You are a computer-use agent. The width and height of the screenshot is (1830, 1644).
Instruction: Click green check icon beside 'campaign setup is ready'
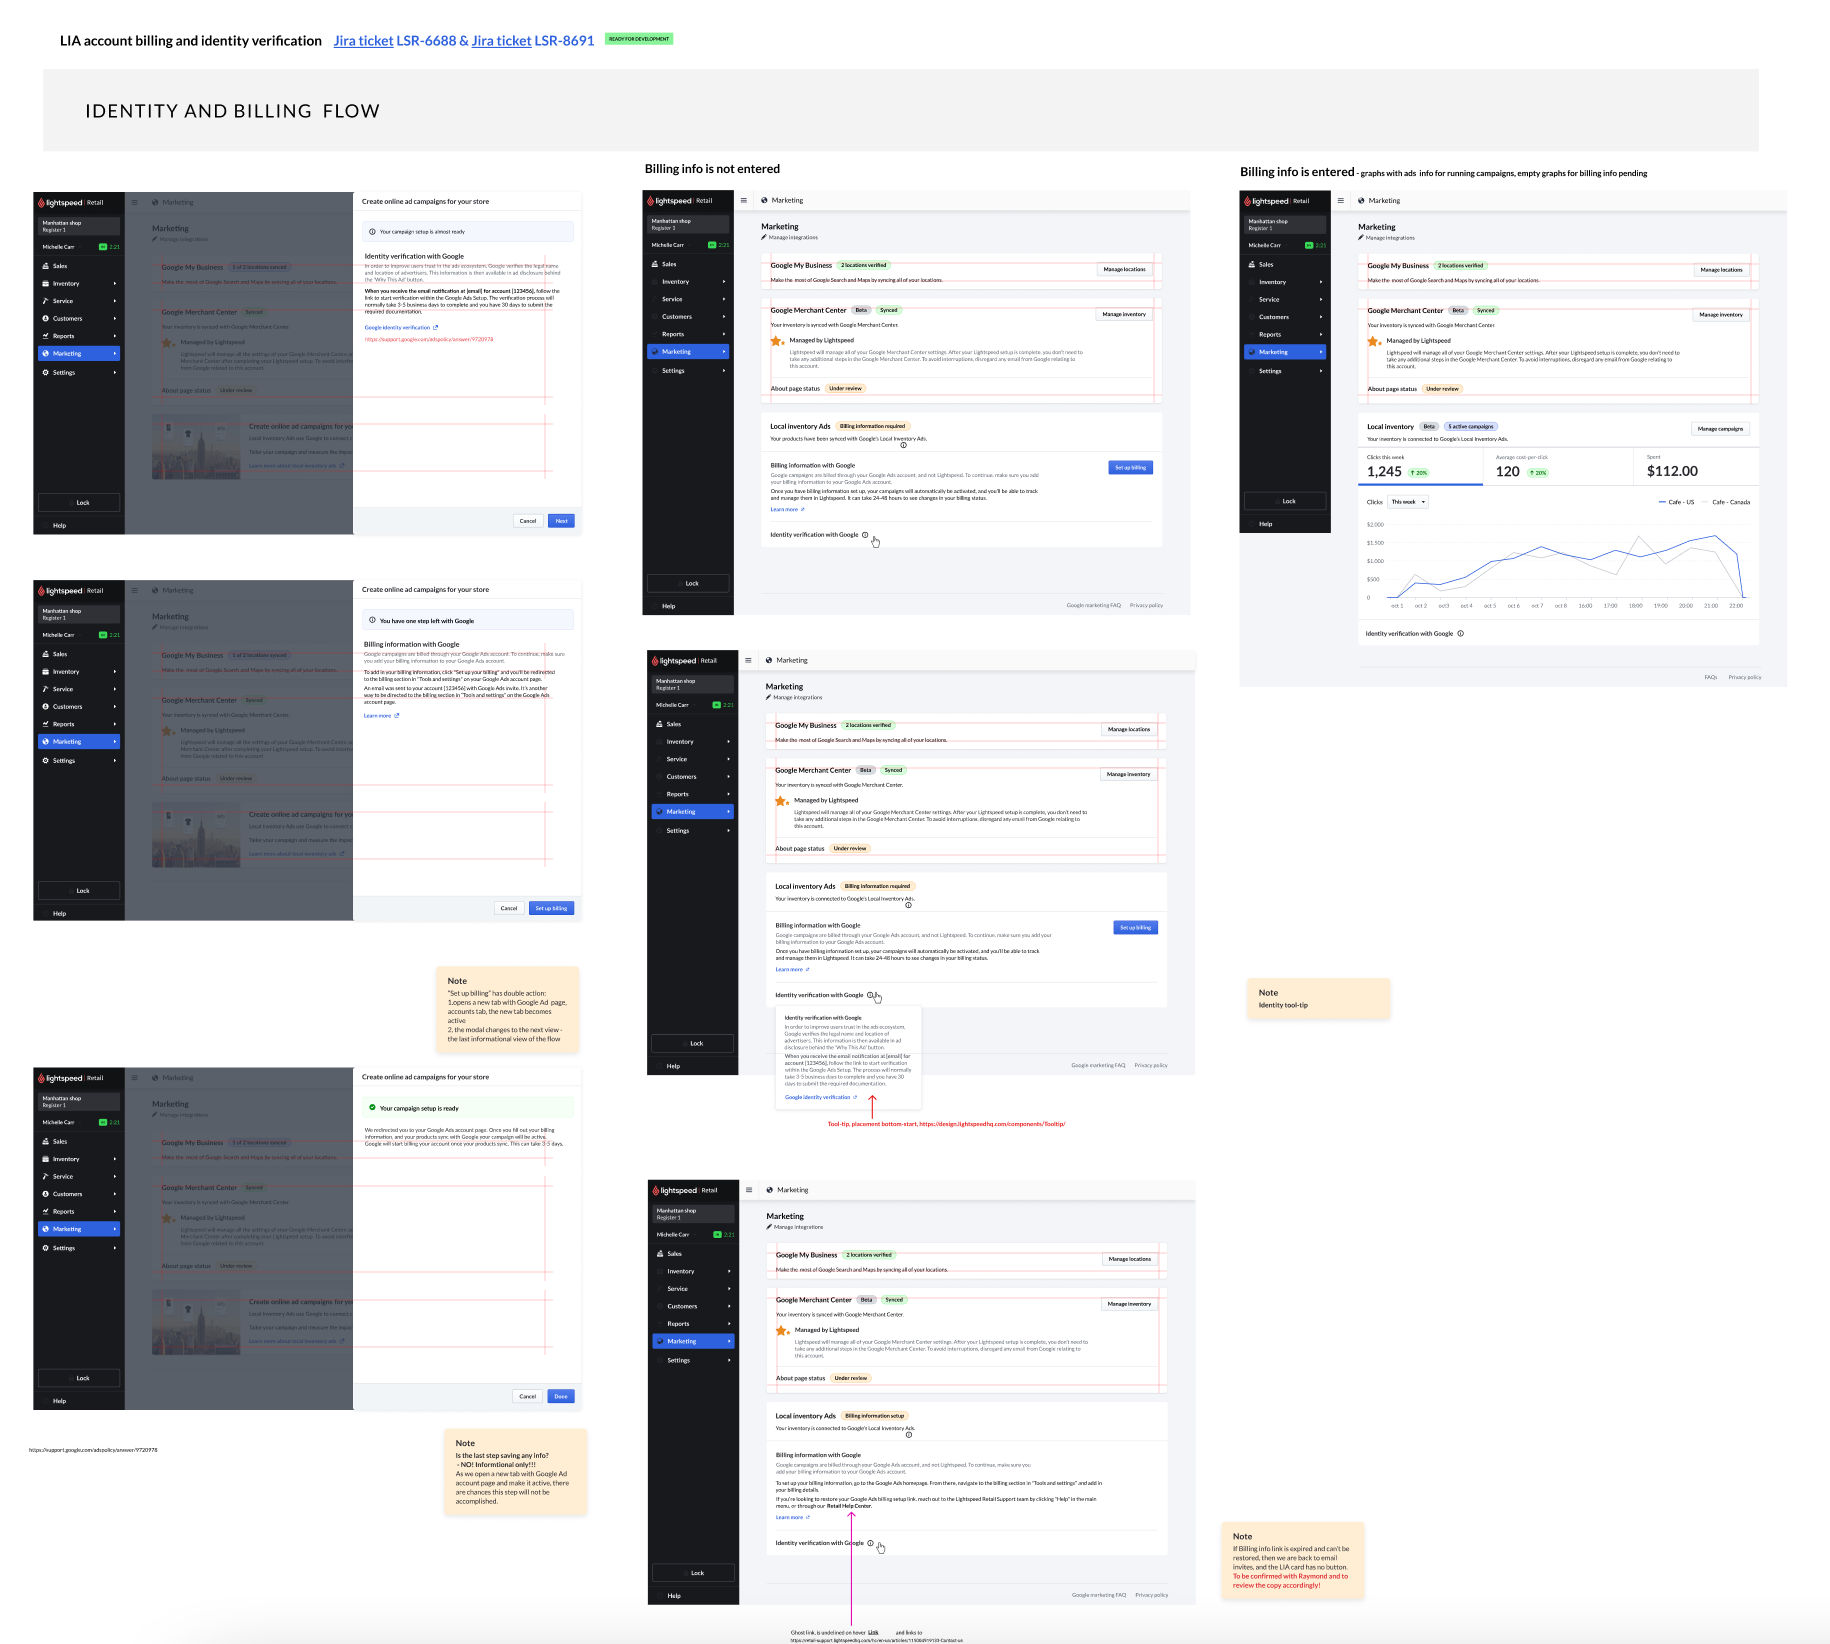(x=372, y=1108)
